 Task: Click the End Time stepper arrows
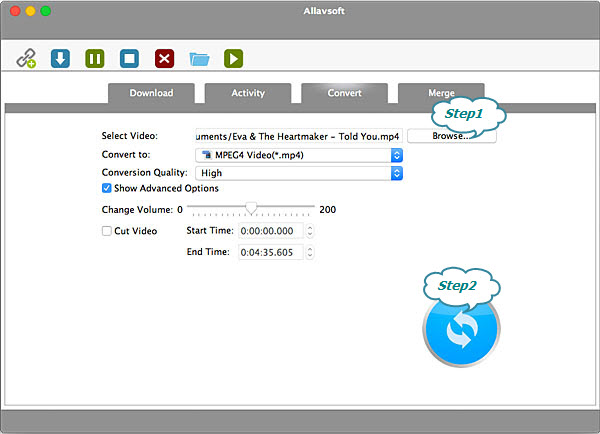pyautogui.click(x=310, y=252)
